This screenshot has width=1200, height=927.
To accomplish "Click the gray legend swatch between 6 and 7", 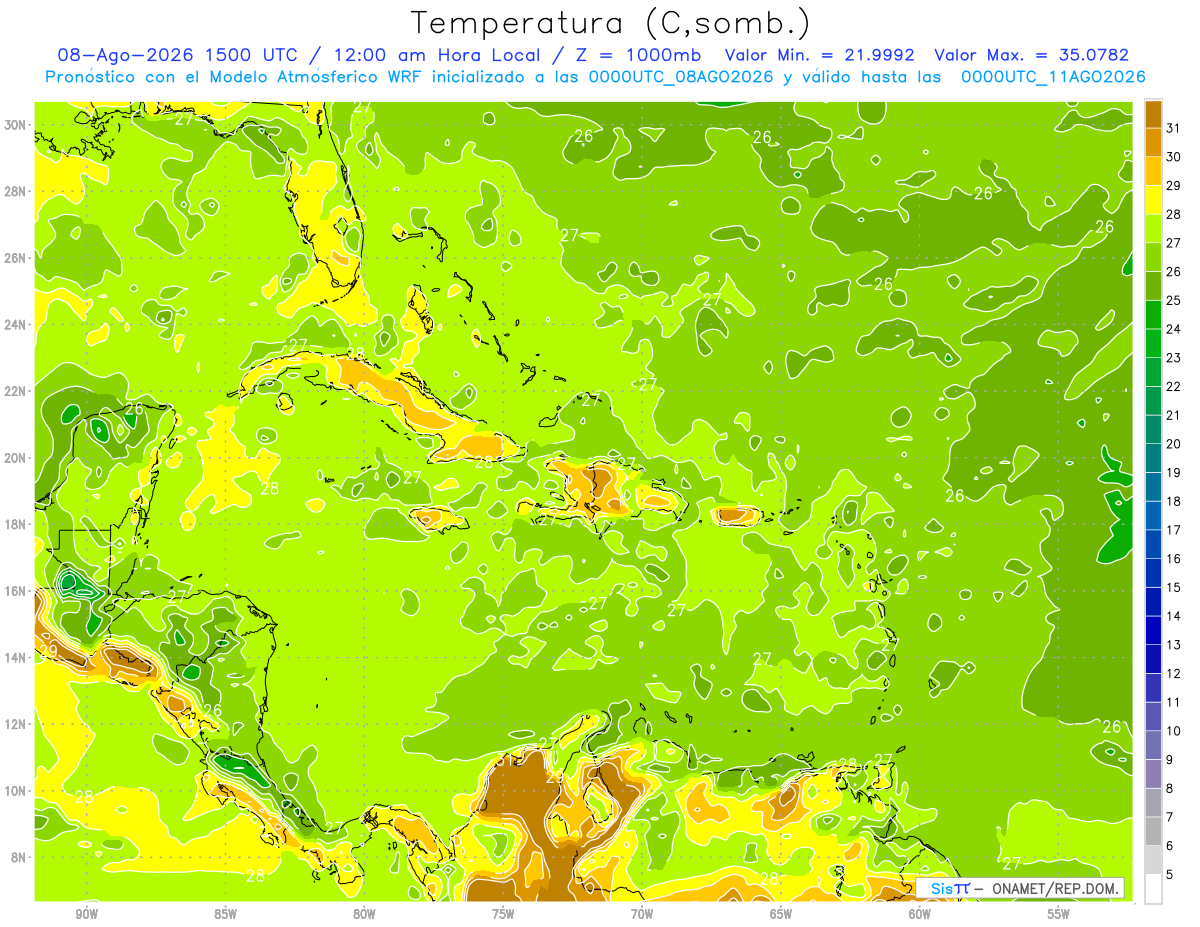I will (x=1153, y=832).
